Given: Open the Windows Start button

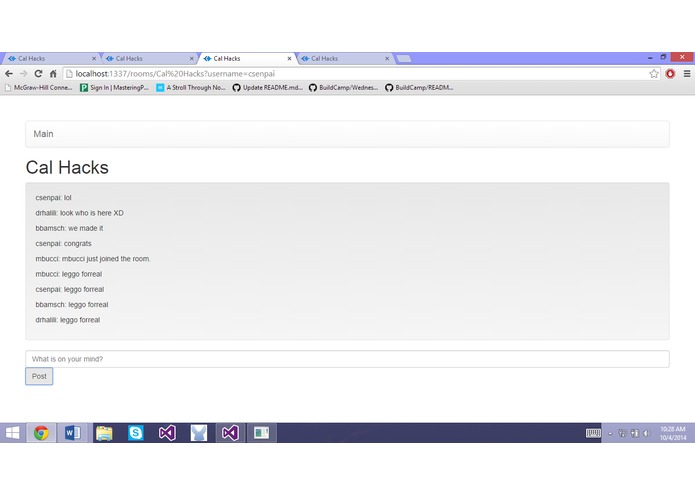Looking at the screenshot, I should click(12, 433).
